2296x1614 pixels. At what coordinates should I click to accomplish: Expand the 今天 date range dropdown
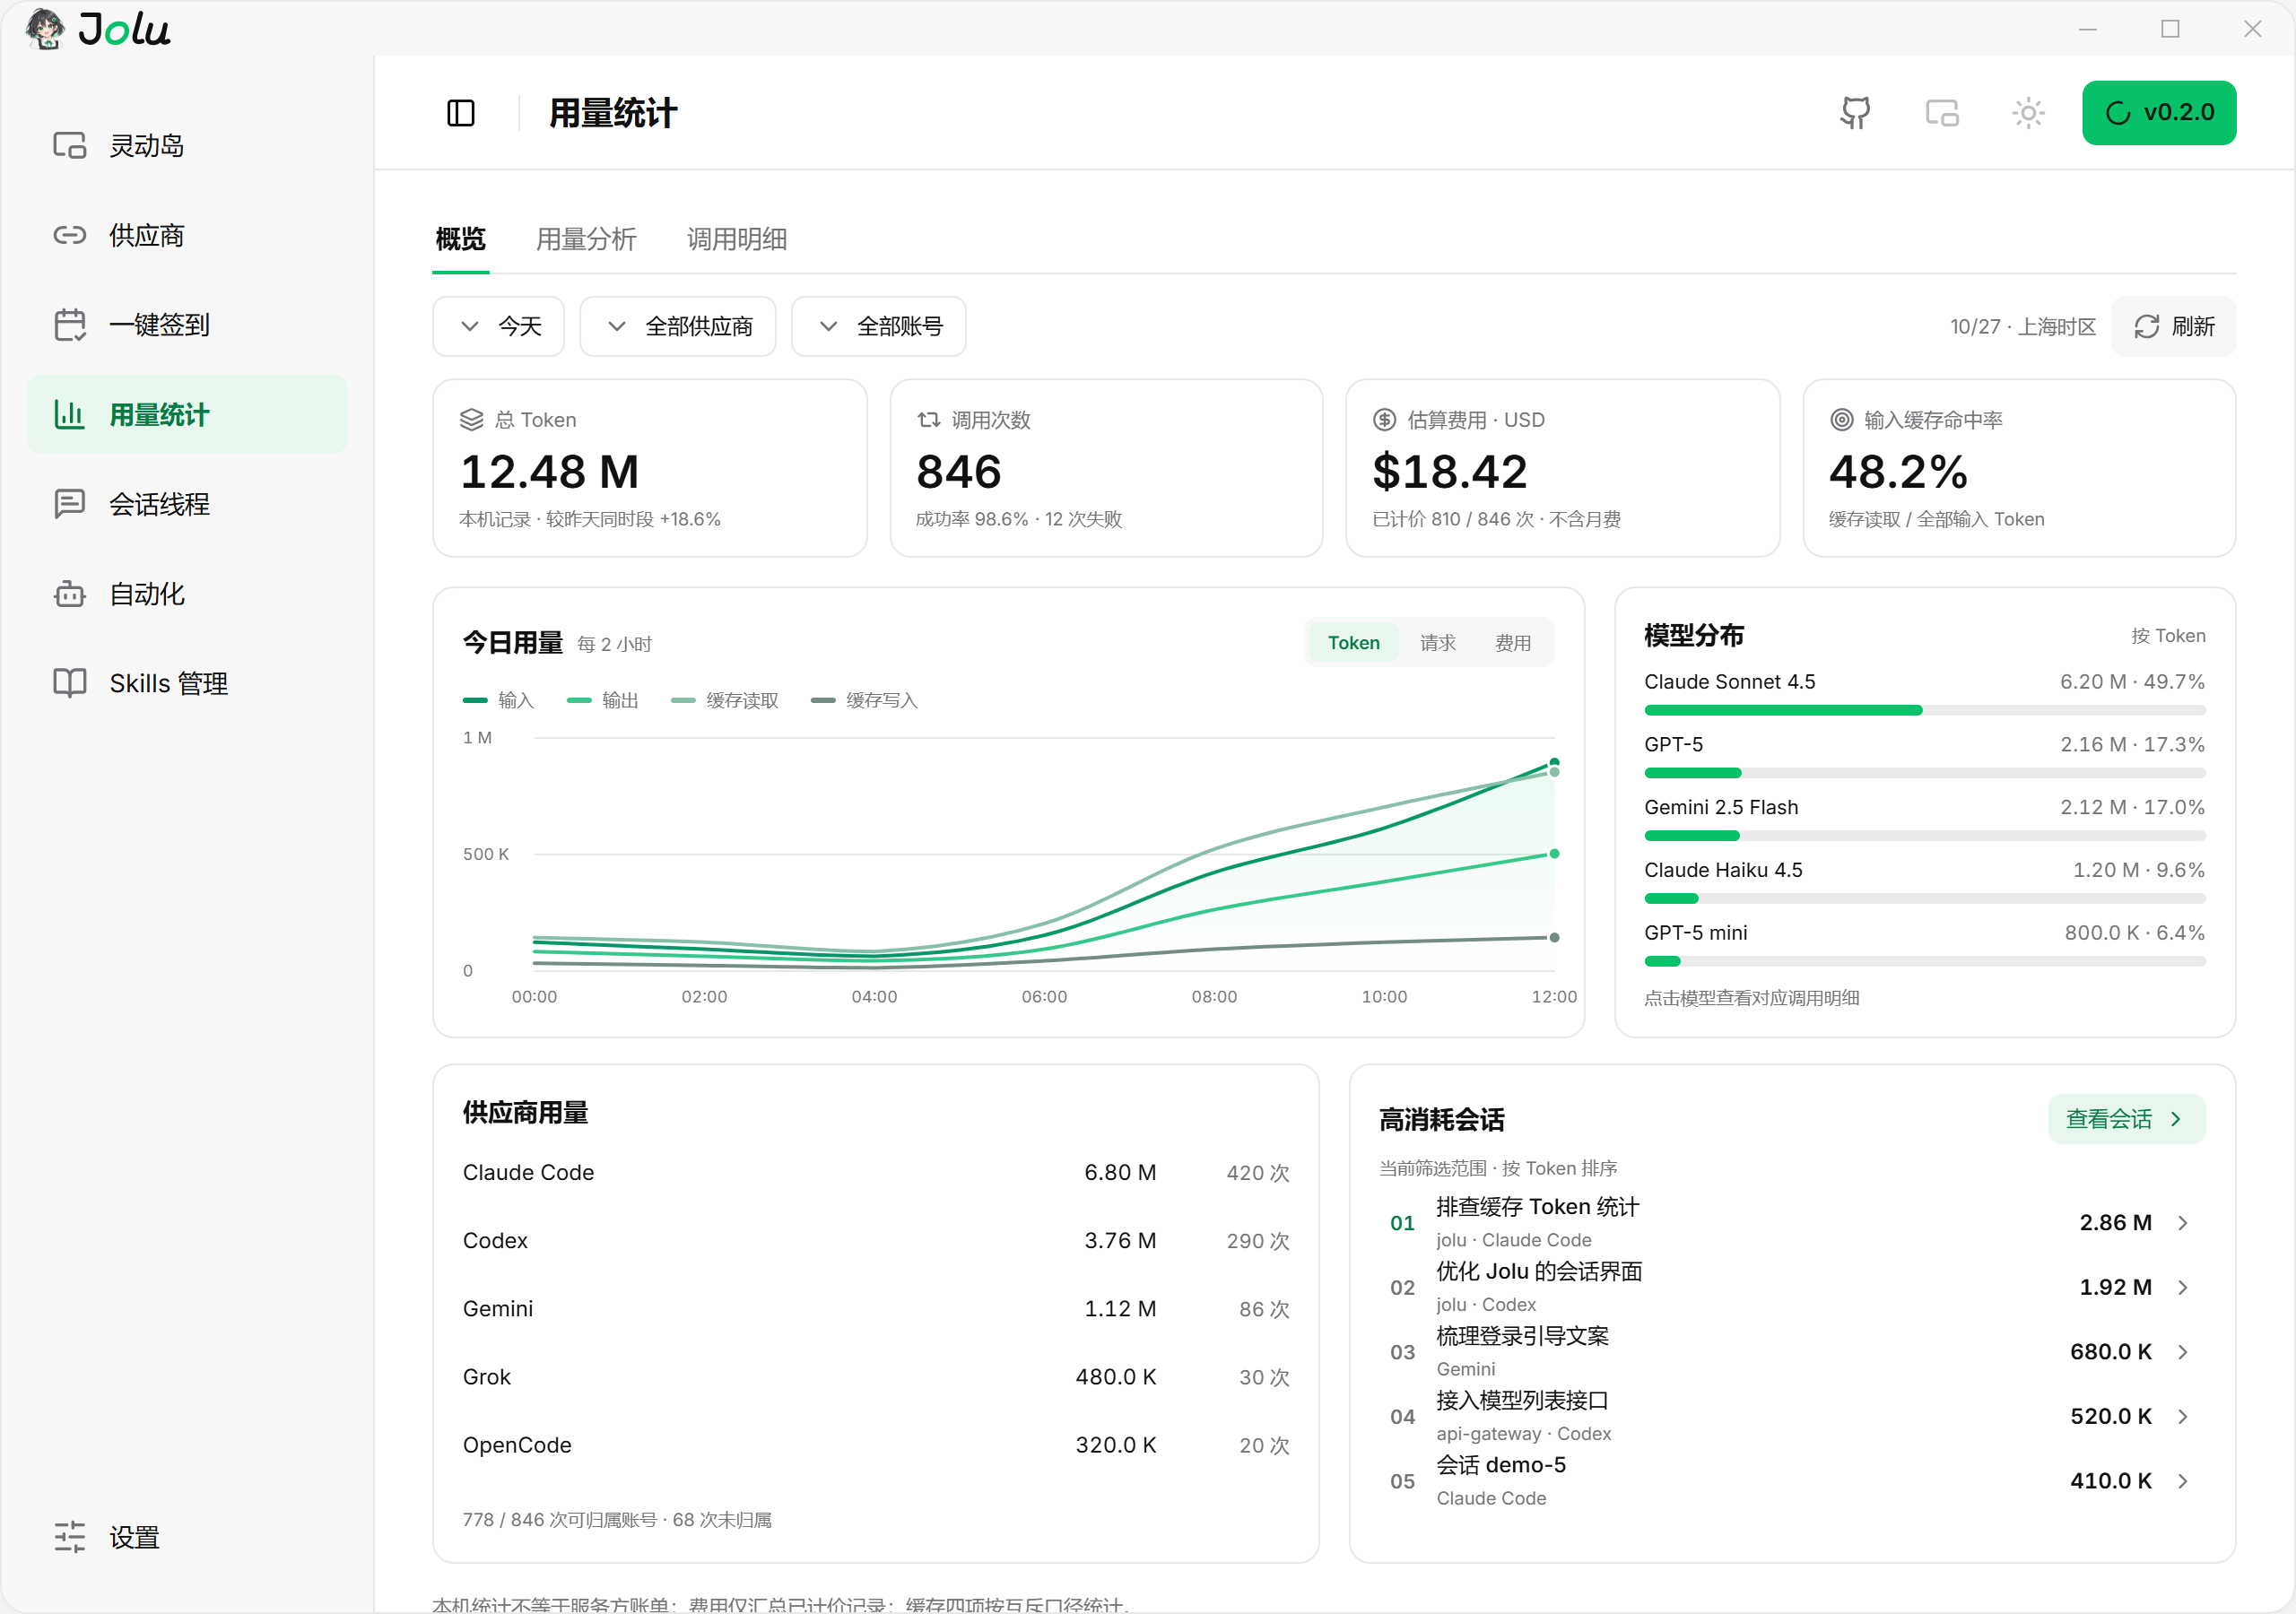[498, 326]
